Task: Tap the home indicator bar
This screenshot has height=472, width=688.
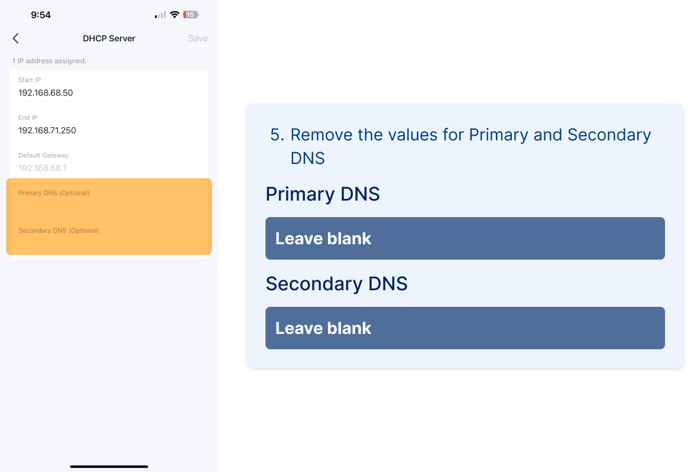Action: tap(109, 466)
